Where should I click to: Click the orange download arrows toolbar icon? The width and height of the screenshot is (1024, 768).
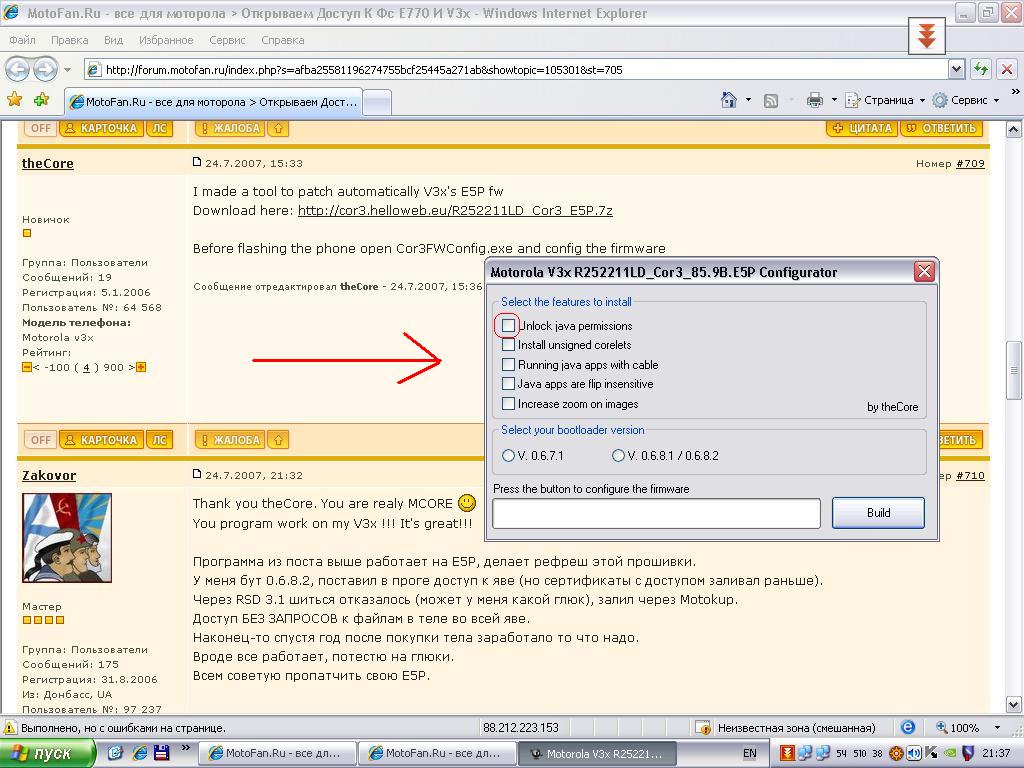(927, 36)
